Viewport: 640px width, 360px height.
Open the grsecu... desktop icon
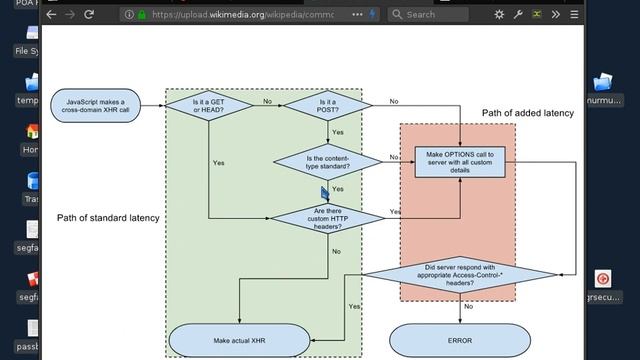pyautogui.click(x=603, y=286)
